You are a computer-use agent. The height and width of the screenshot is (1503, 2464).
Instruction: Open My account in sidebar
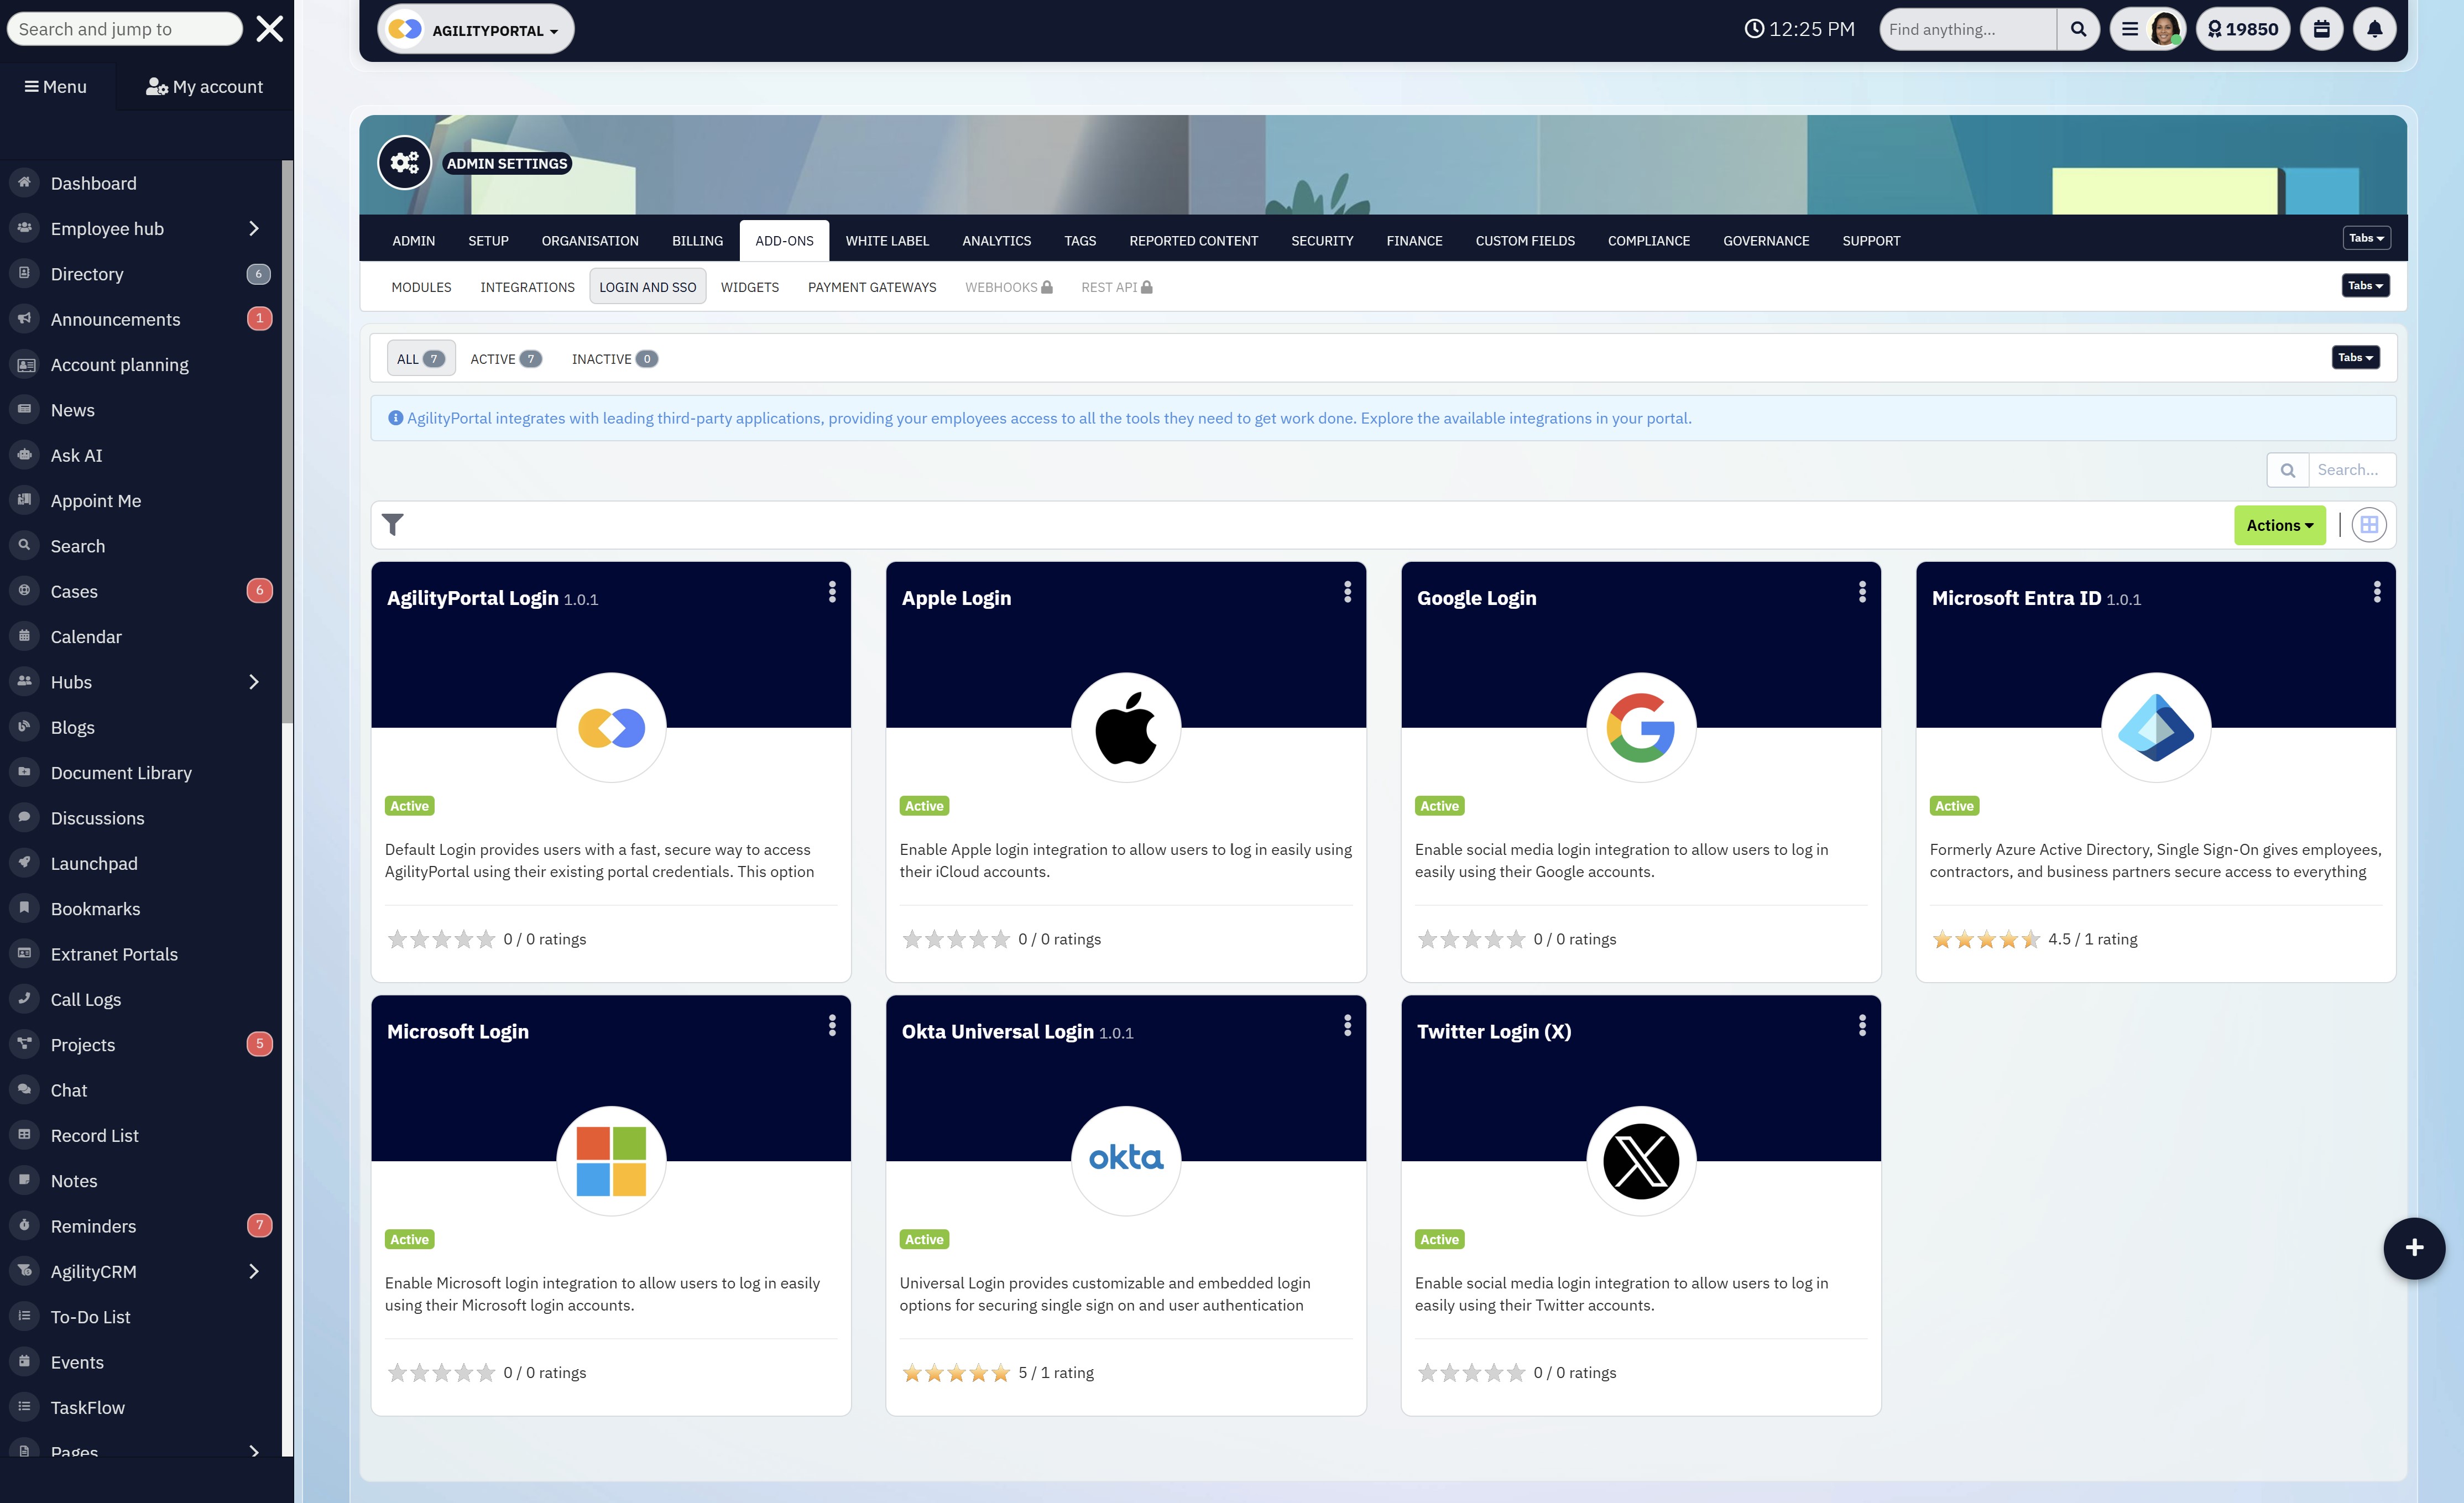coord(204,87)
